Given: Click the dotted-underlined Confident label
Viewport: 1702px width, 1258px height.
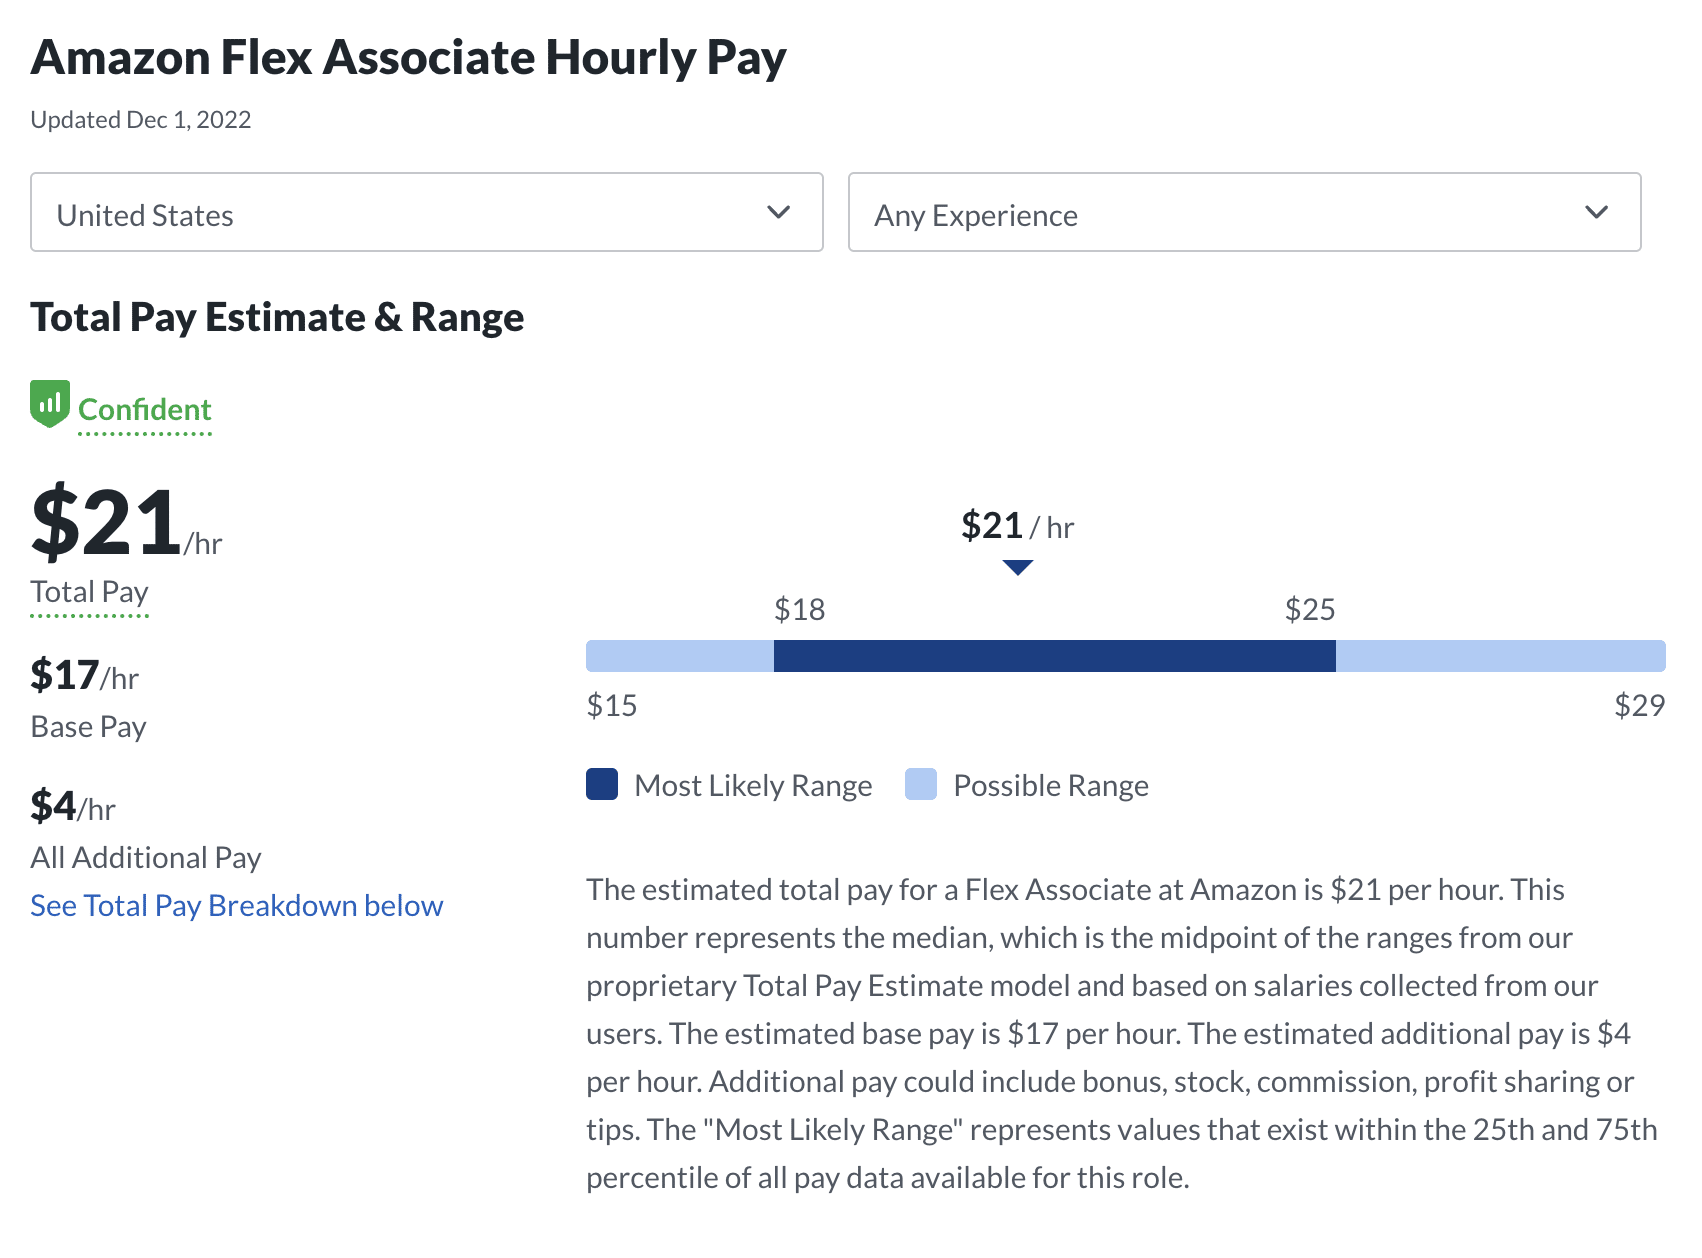Looking at the screenshot, I should [145, 410].
